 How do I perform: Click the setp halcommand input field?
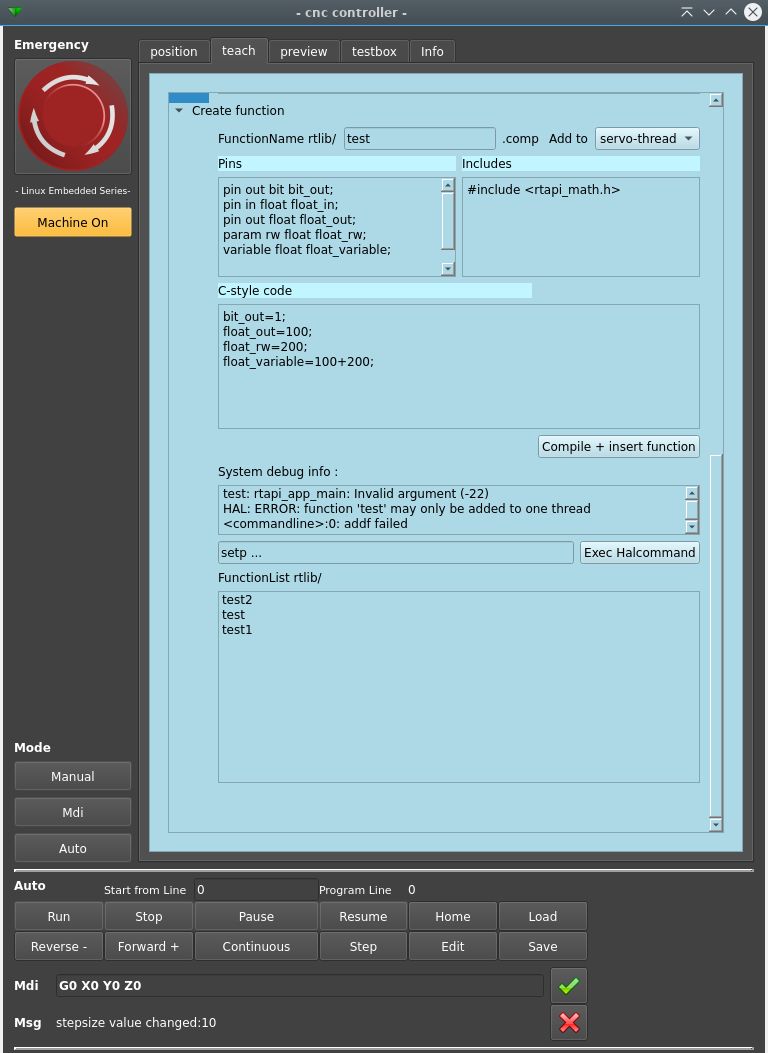tap(395, 553)
